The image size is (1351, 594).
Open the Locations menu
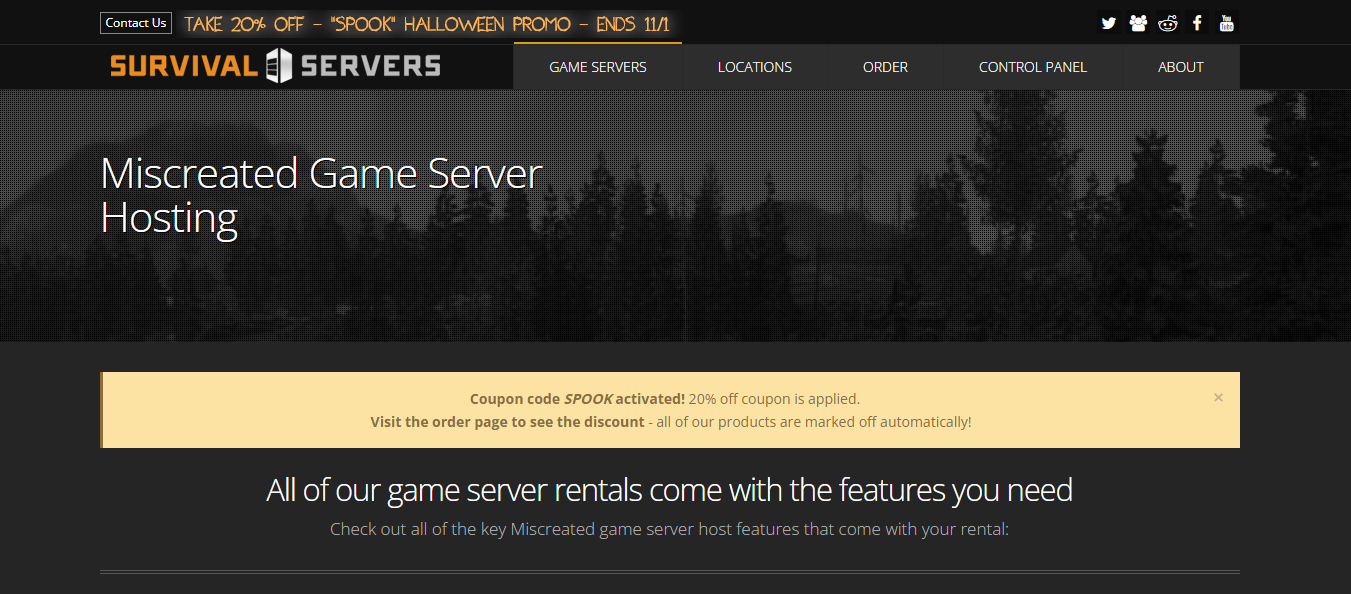(x=755, y=67)
